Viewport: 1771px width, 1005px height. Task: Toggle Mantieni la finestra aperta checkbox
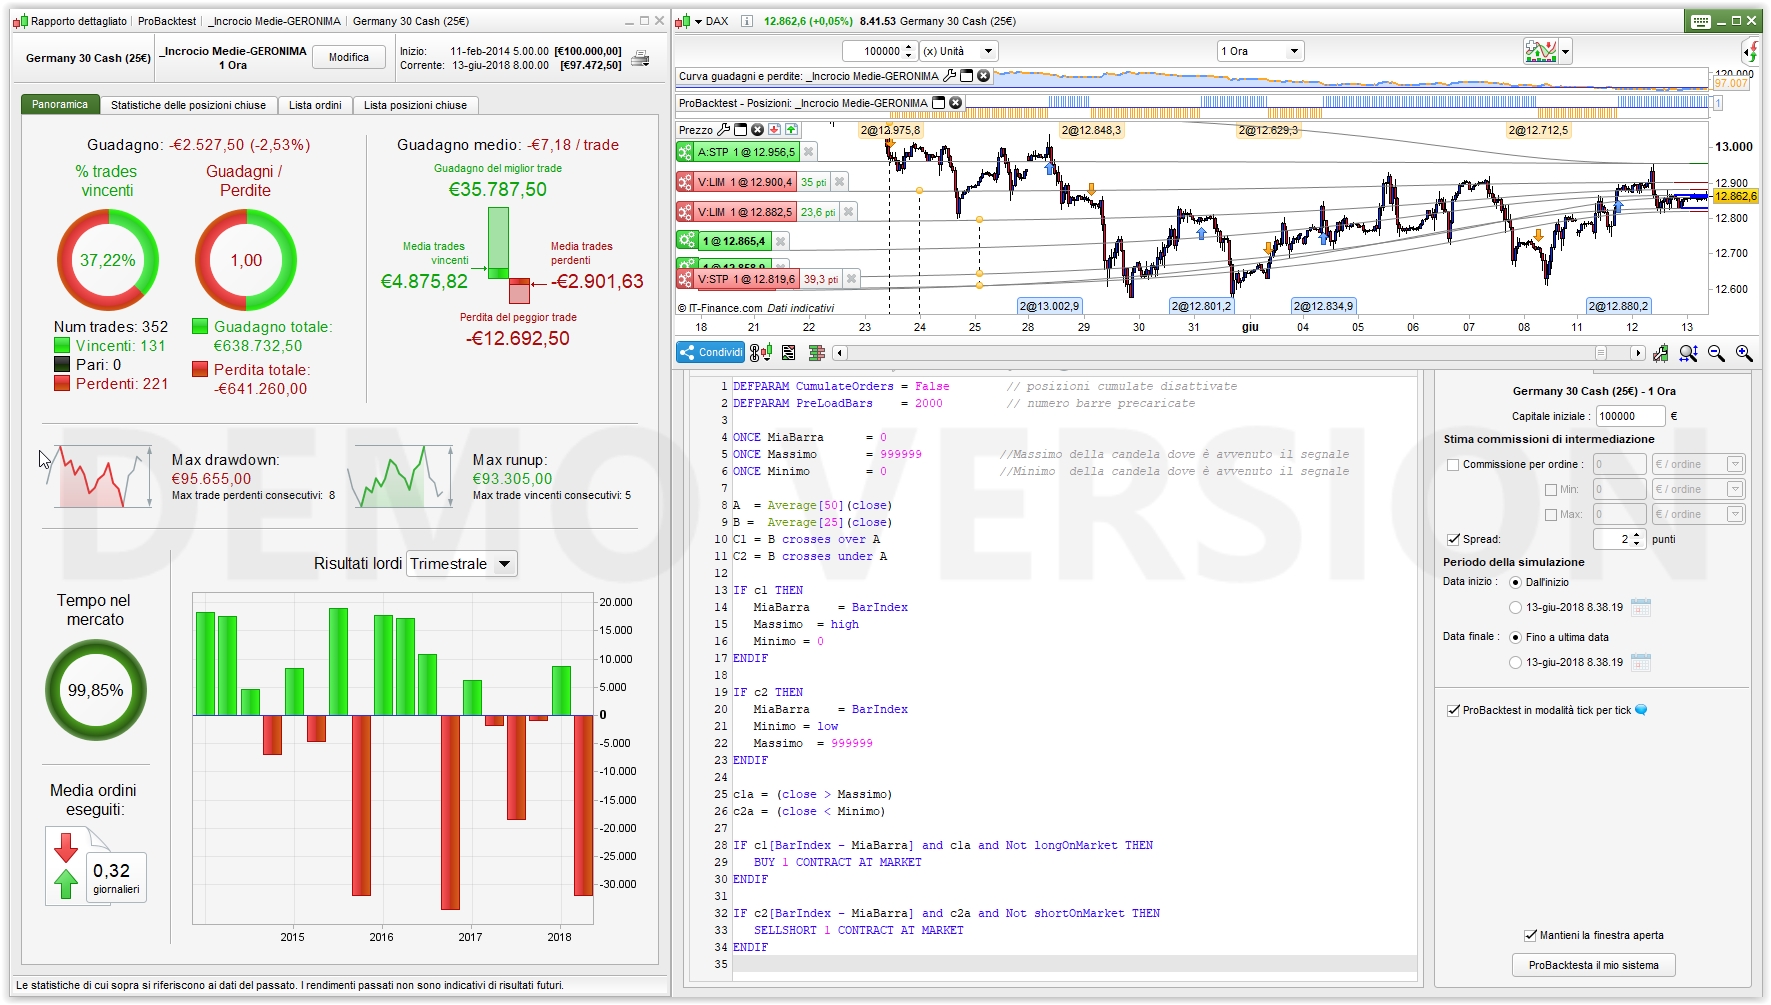point(1530,935)
